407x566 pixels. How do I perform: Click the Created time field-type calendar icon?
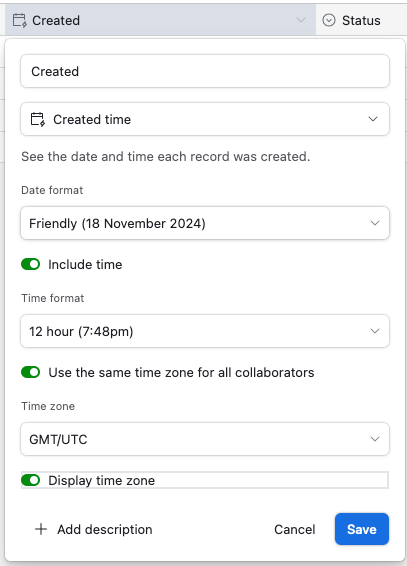point(38,119)
